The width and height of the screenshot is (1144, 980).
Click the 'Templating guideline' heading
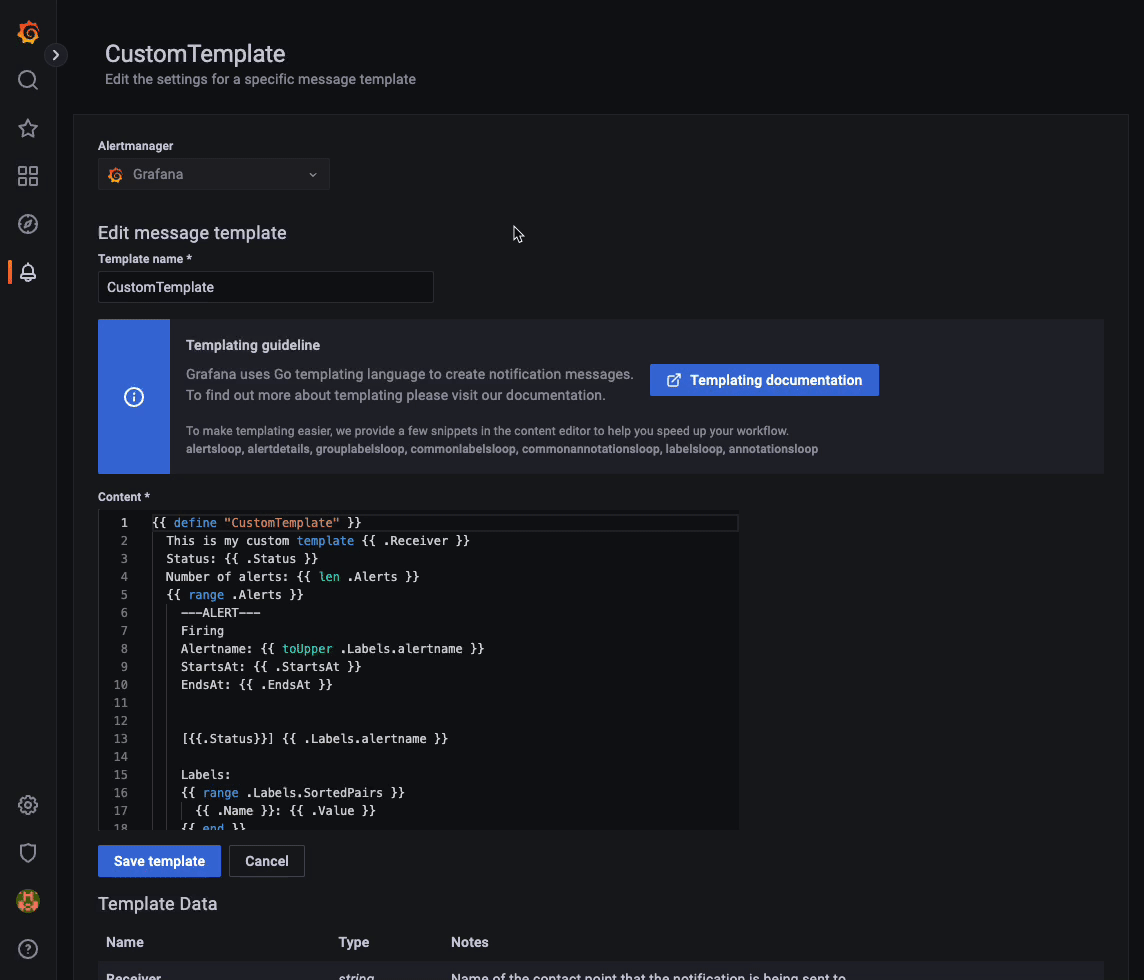252,345
